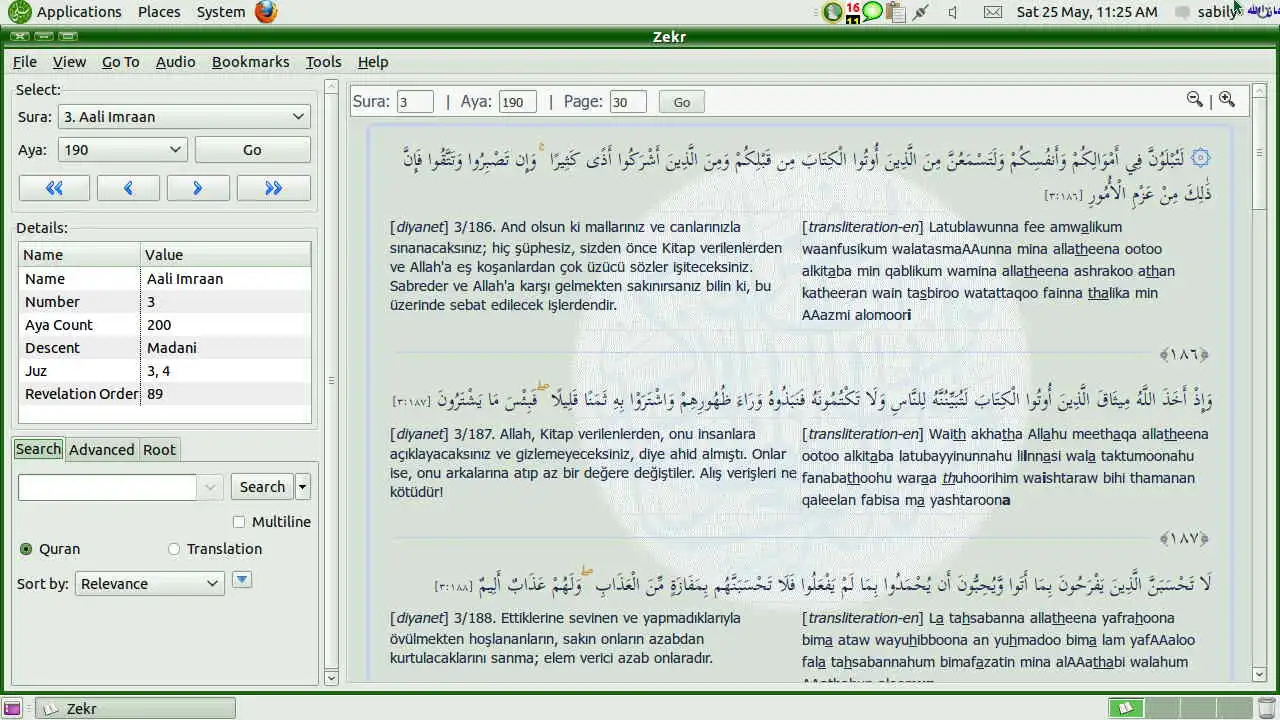Click the clock showing Sat 25 May
This screenshot has height=720, width=1280.
point(1087,12)
